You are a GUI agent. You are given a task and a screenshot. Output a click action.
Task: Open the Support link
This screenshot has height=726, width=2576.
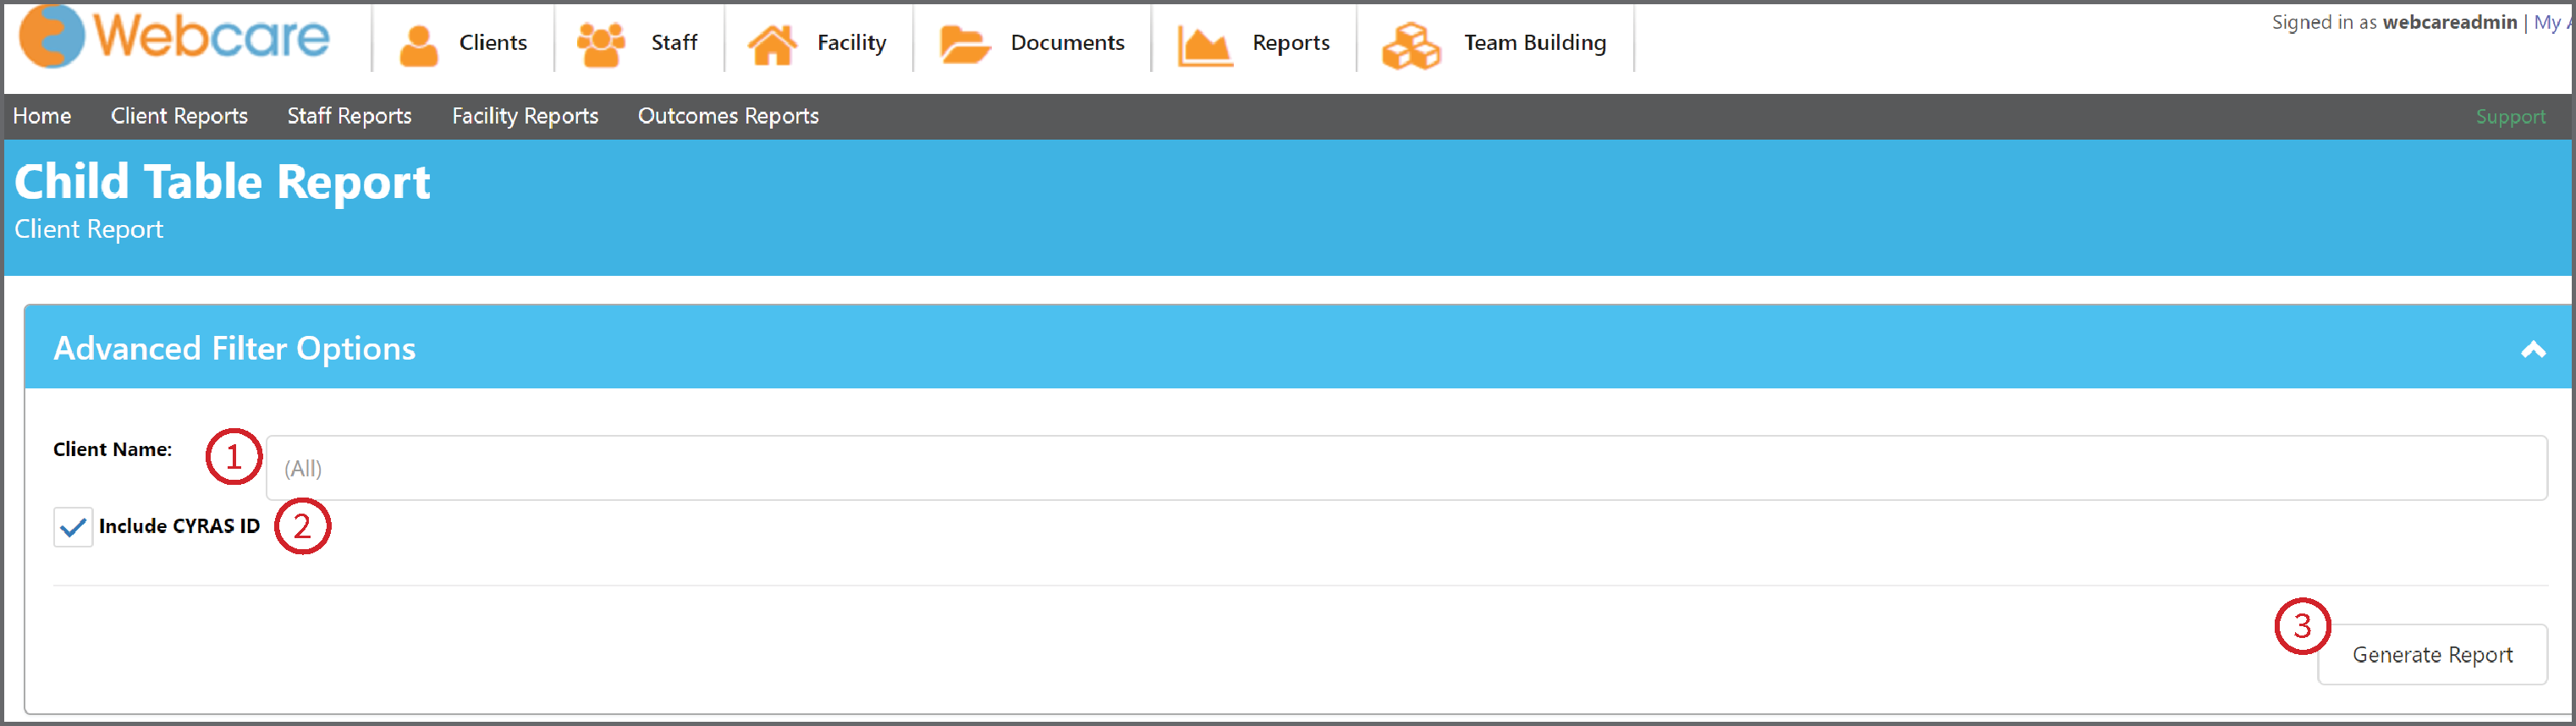(2510, 117)
